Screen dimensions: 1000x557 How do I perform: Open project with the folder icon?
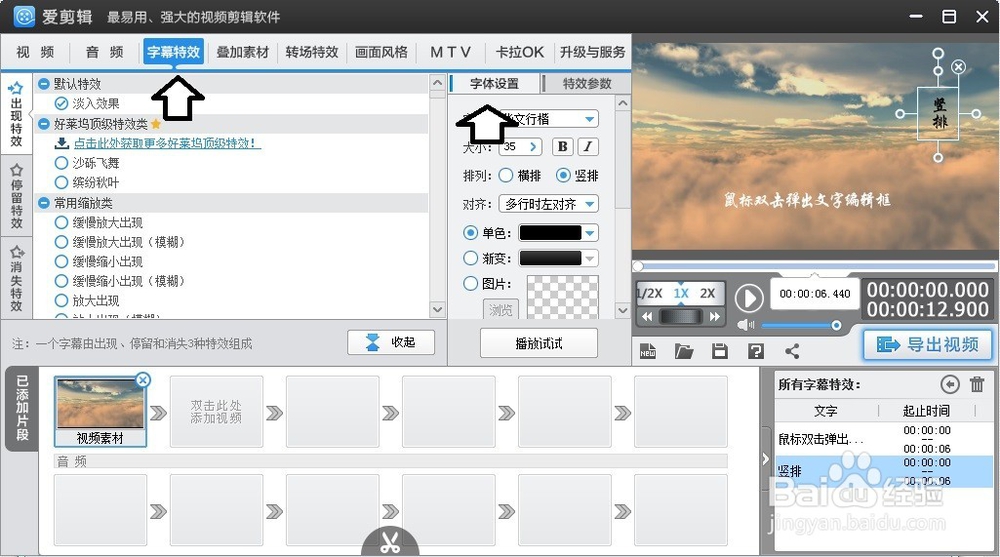point(684,351)
